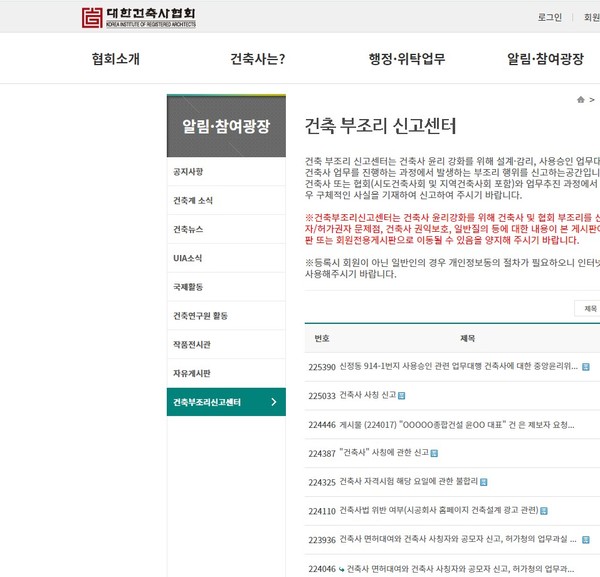
Task: Click post number 225033
Action: click(322, 396)
